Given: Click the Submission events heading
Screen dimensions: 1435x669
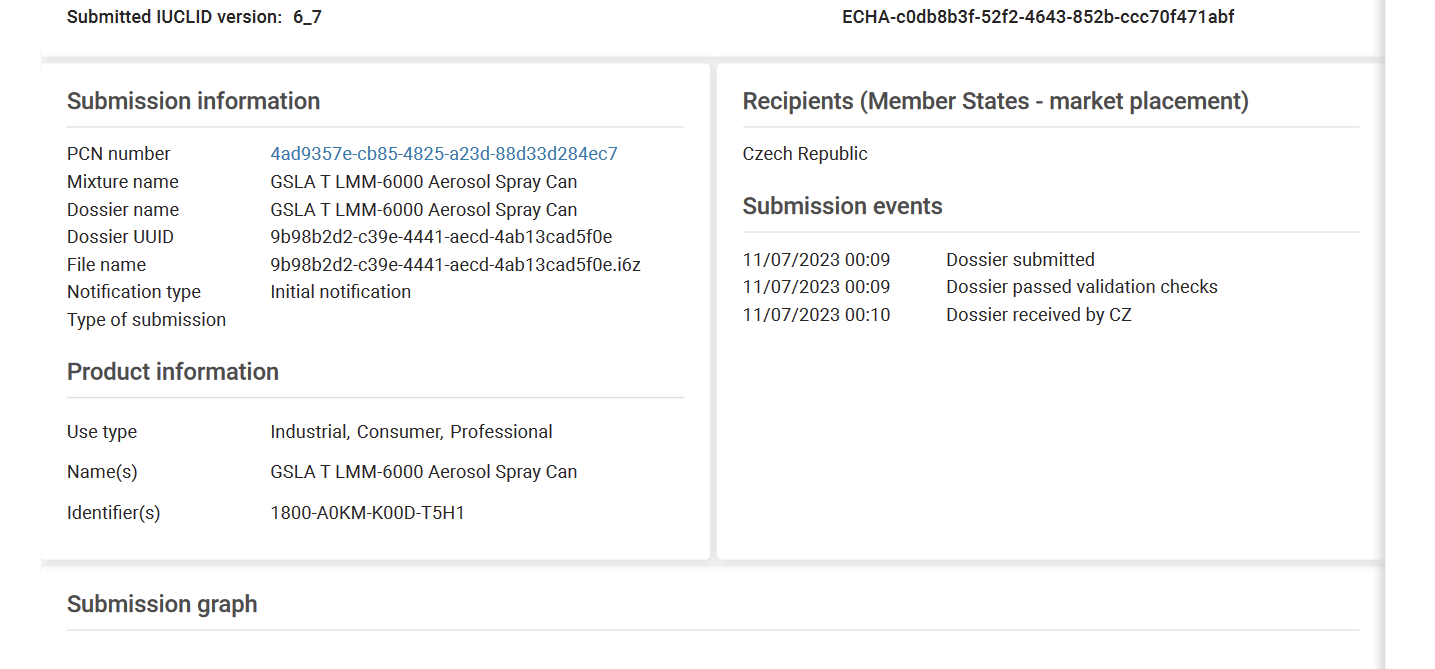Looking at the screenshot, I should 842,206.
